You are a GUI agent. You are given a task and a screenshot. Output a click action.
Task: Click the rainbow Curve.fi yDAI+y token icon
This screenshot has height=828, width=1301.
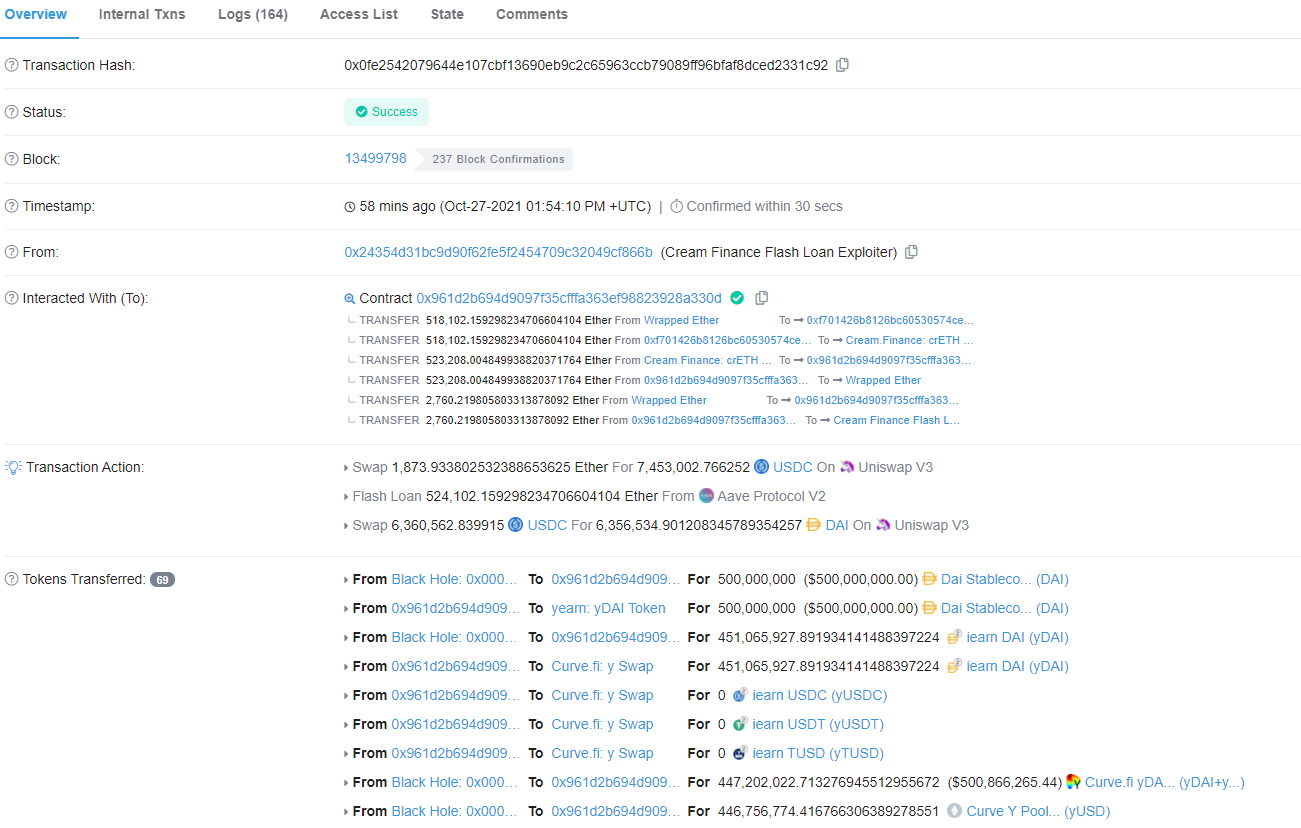pyautogui.click(x=1073, y=782)
